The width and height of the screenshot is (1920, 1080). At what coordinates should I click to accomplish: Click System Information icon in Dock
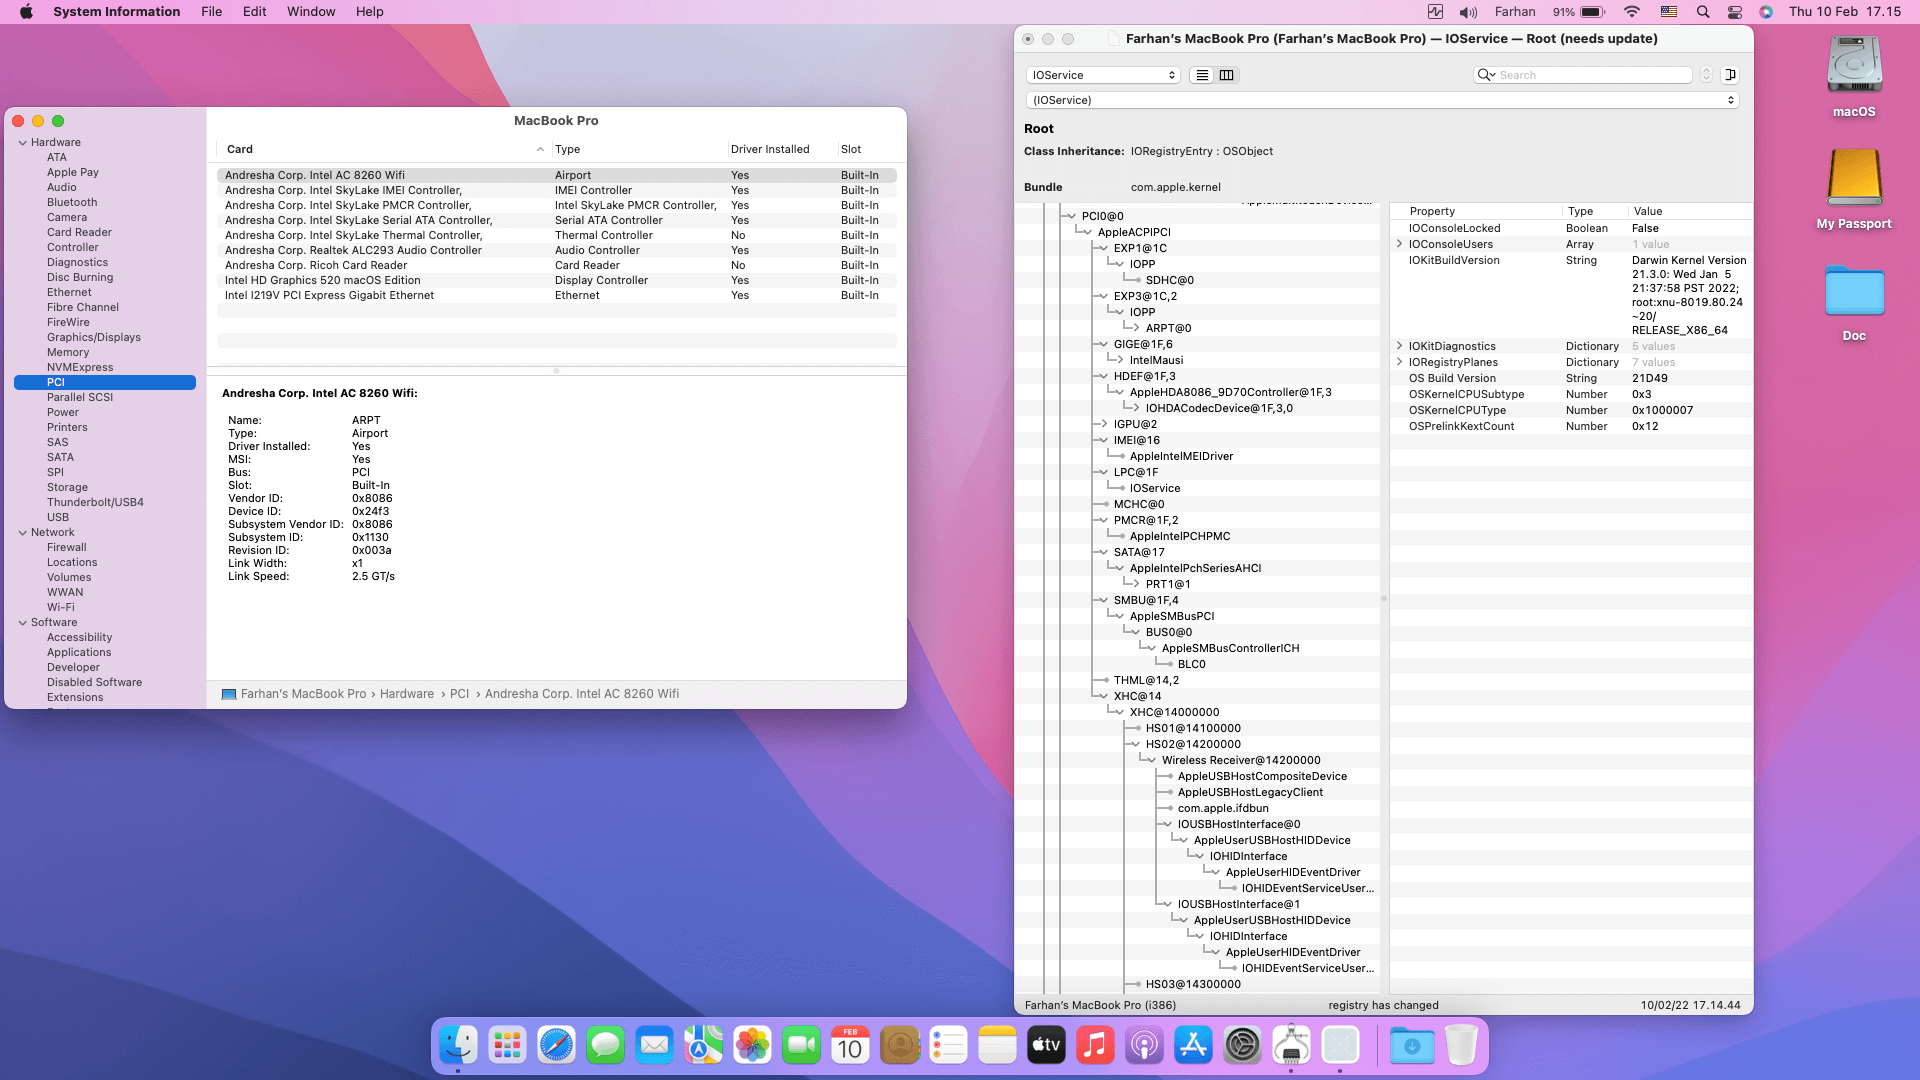(1291, 1046)
